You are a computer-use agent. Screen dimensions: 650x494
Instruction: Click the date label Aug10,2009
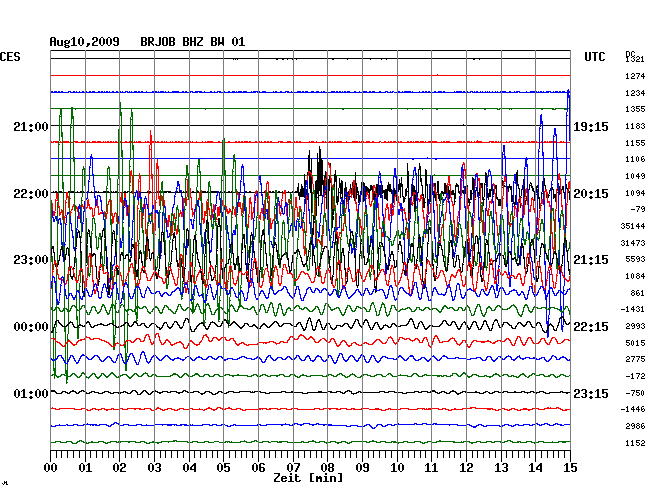click(x=85, y=42)
